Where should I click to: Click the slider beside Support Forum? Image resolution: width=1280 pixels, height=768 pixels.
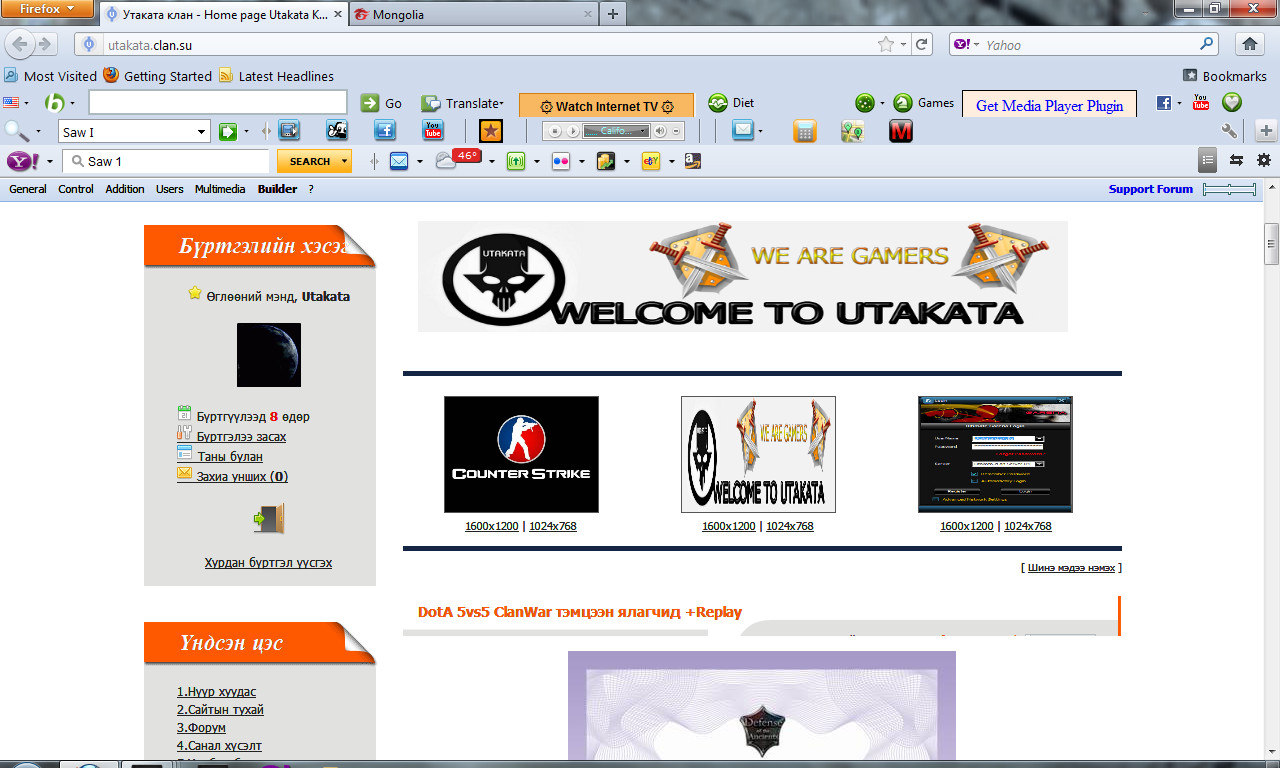click(x=1230, y=189)
